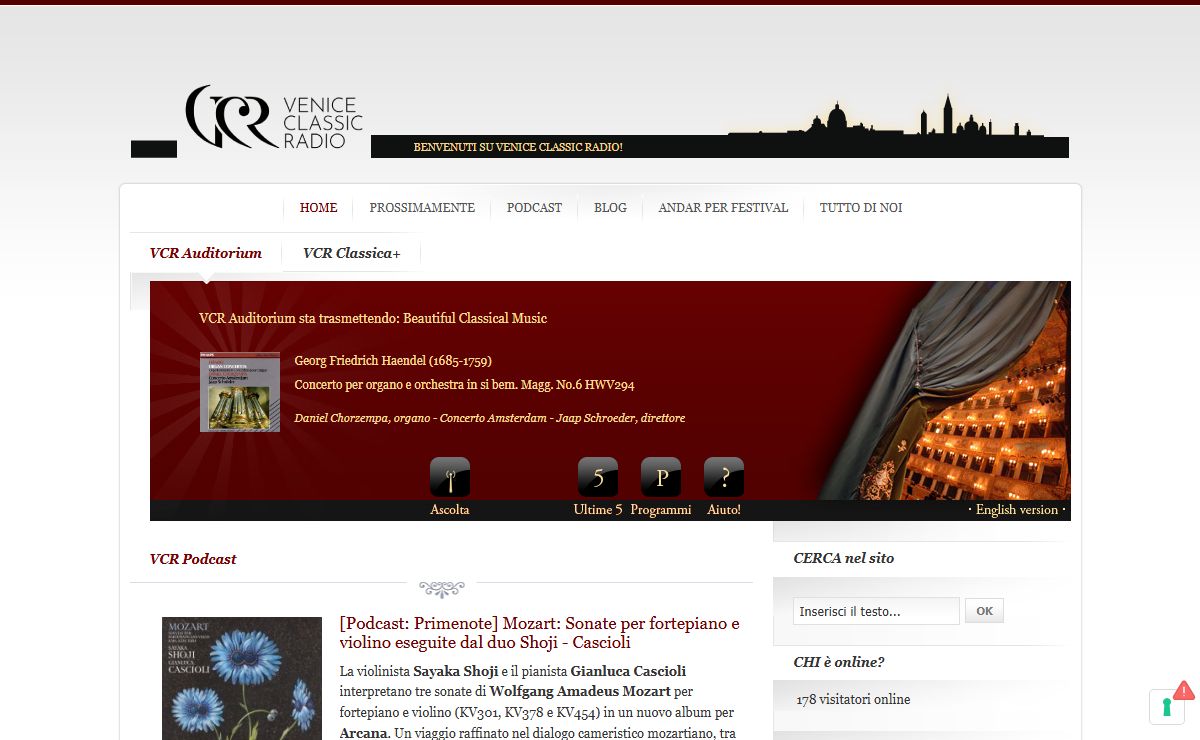
Task: Open ANDAR PER FESTIVAL menu
Action: (x=723, y=208)
